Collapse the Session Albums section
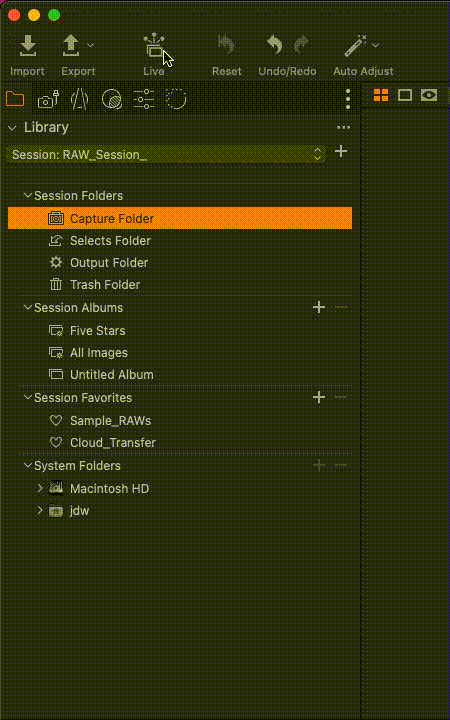Screen dimensions: 450x720 [28, 307]
